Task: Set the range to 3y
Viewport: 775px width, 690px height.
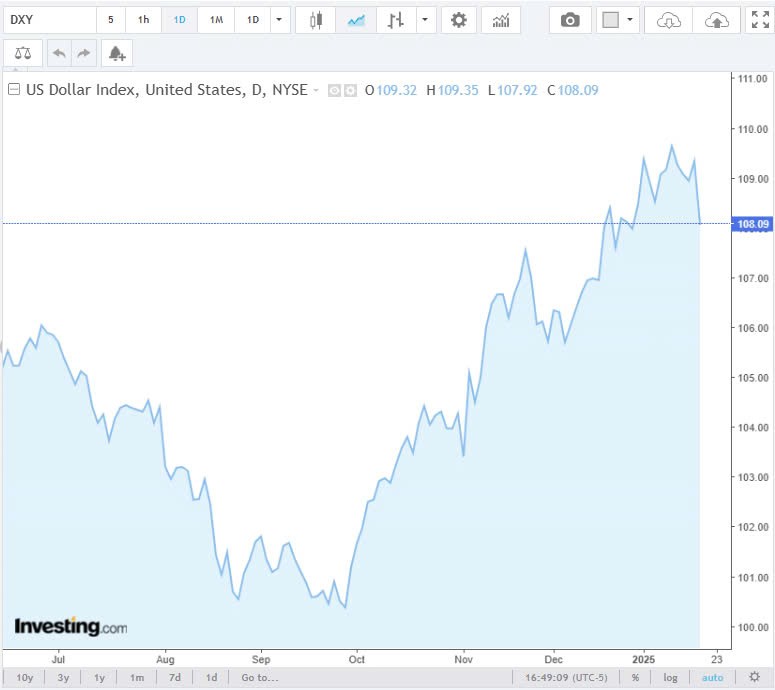Action: coord(63,677)
